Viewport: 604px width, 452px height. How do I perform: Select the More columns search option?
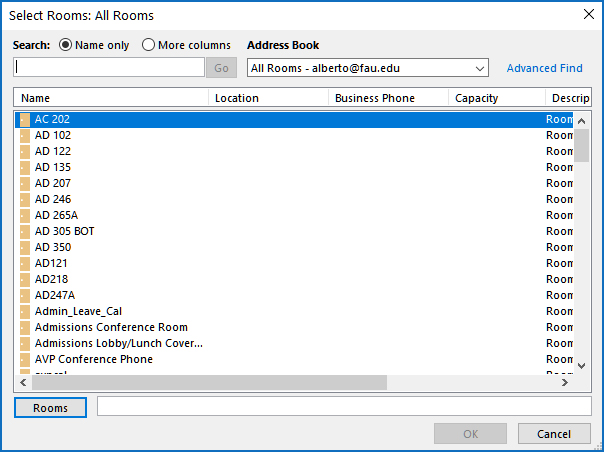[x=149, y=45]
